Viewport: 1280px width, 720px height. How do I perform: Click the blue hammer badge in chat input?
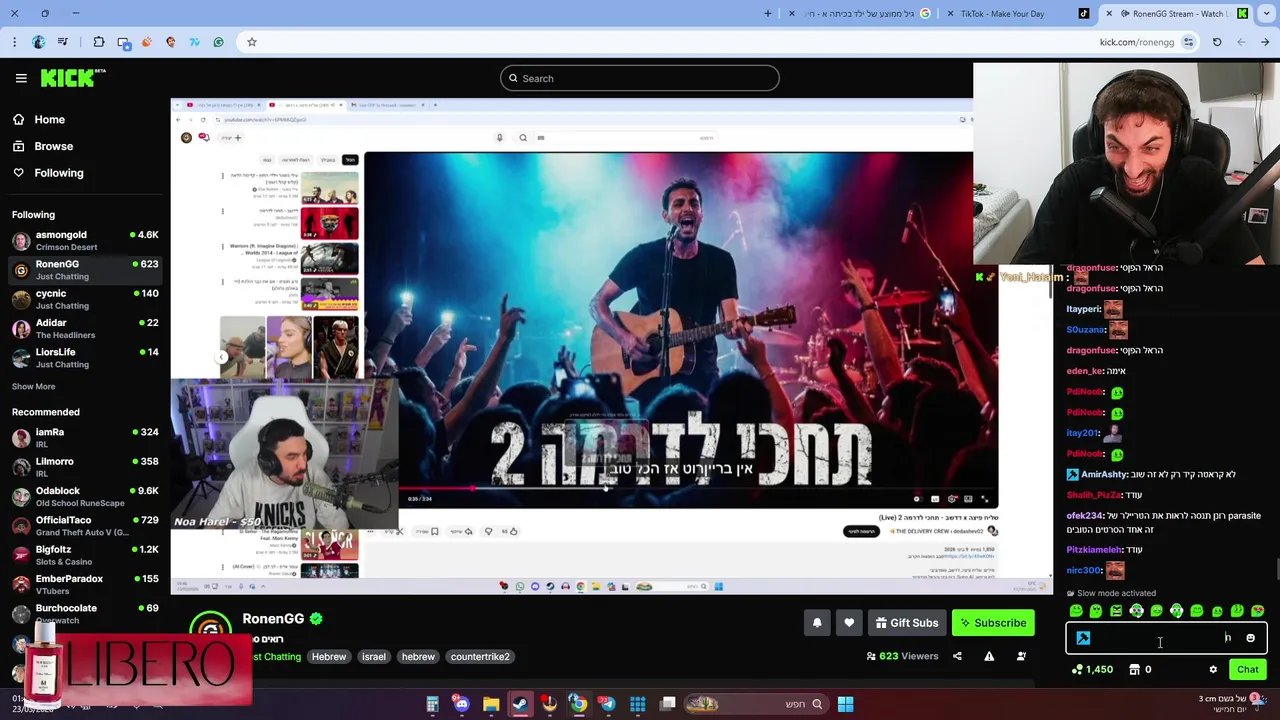click(x=1083, y=638)
